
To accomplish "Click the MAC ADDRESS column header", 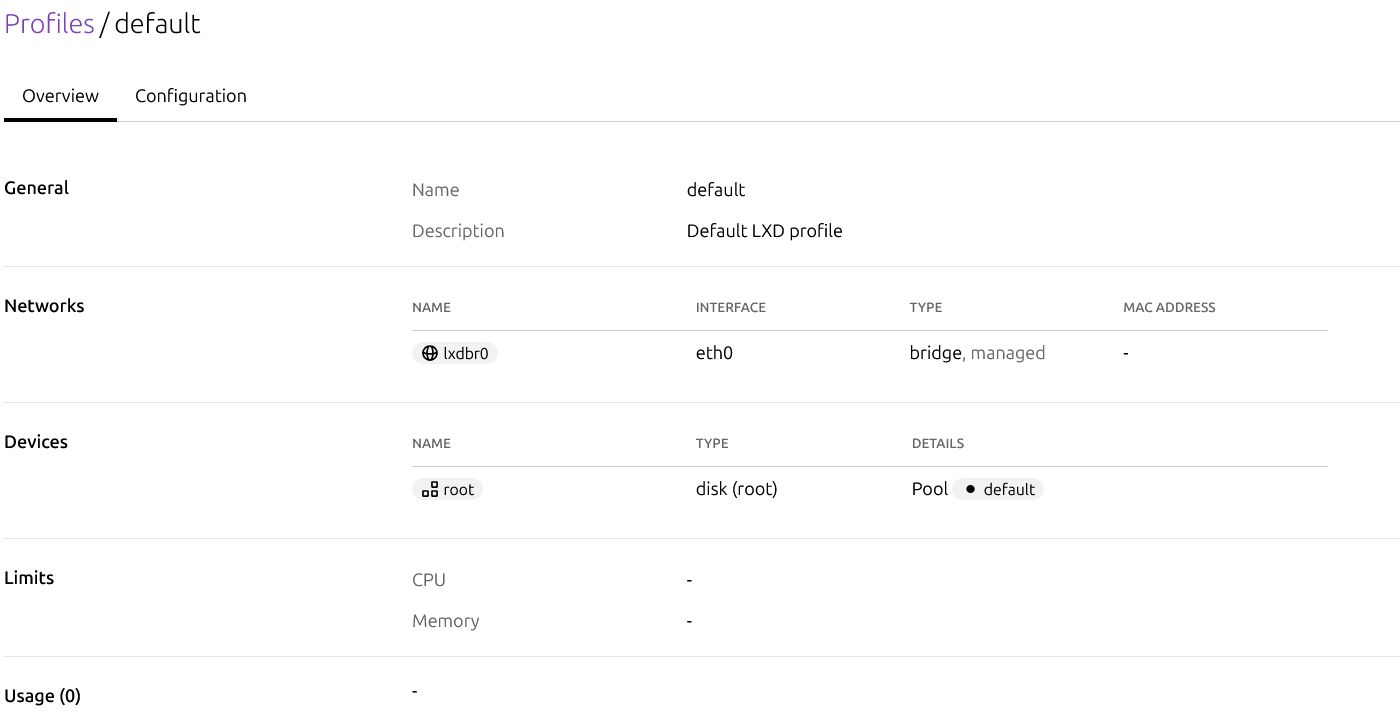I will (x=1169, y=307).
